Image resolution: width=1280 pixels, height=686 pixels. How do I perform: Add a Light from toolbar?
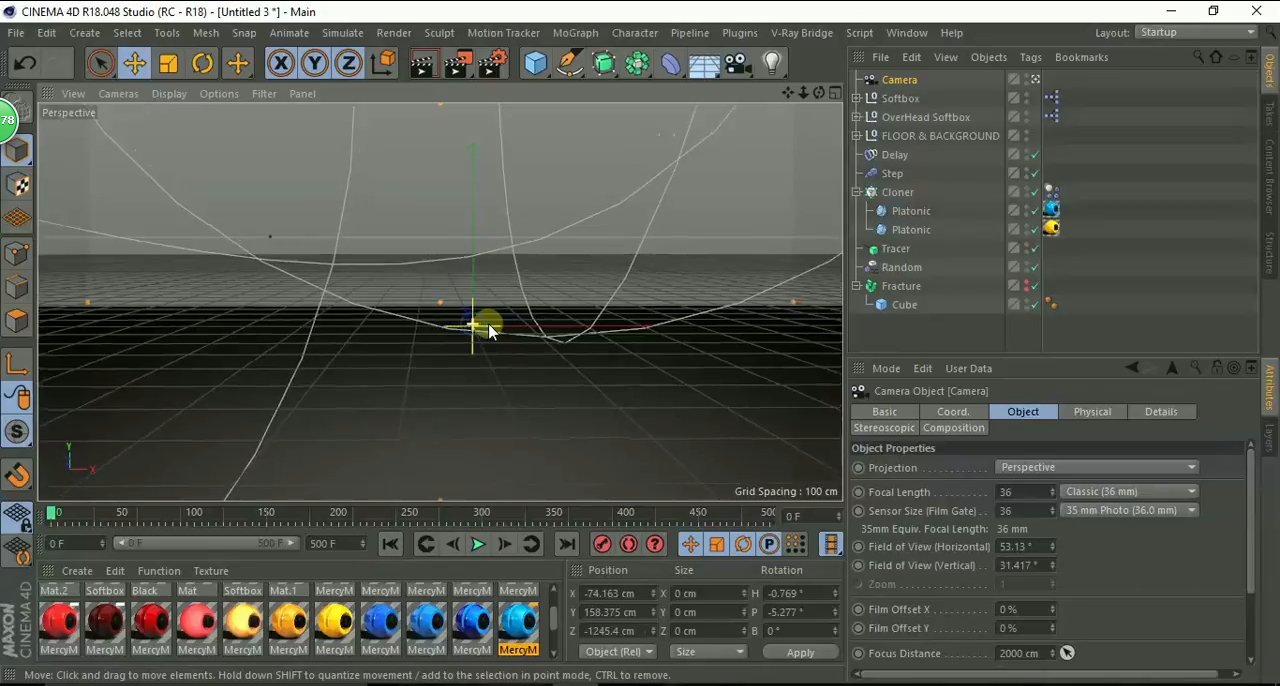click(772, 64)
